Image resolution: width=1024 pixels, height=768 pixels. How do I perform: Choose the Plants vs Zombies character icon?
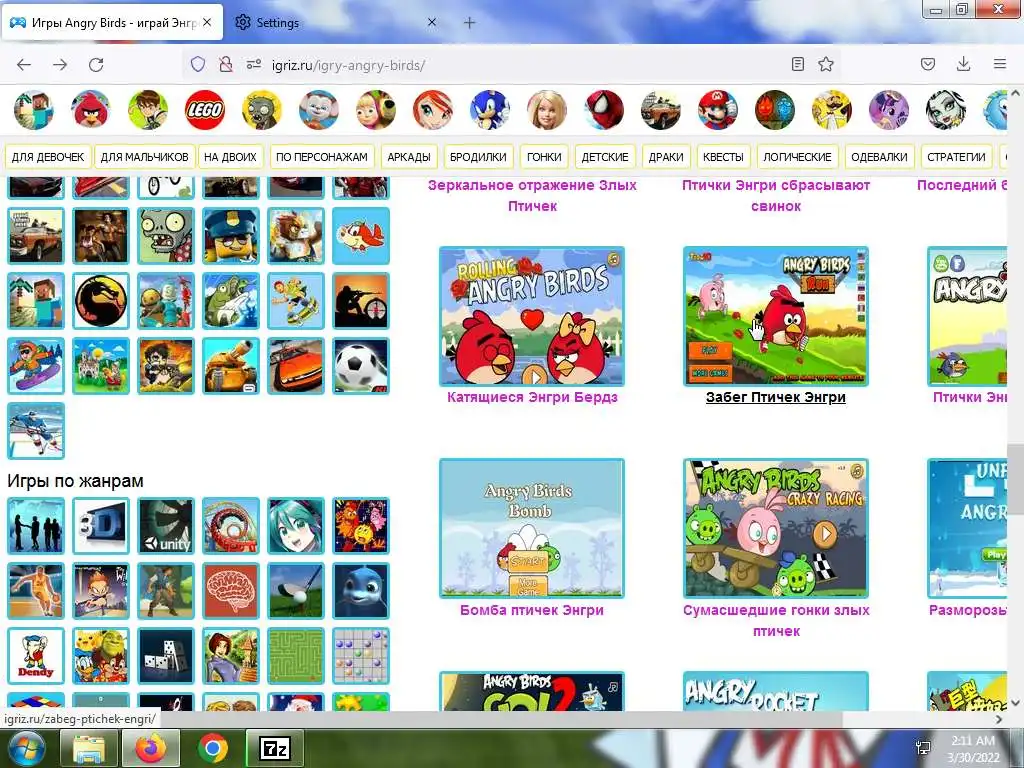(262, 110)
